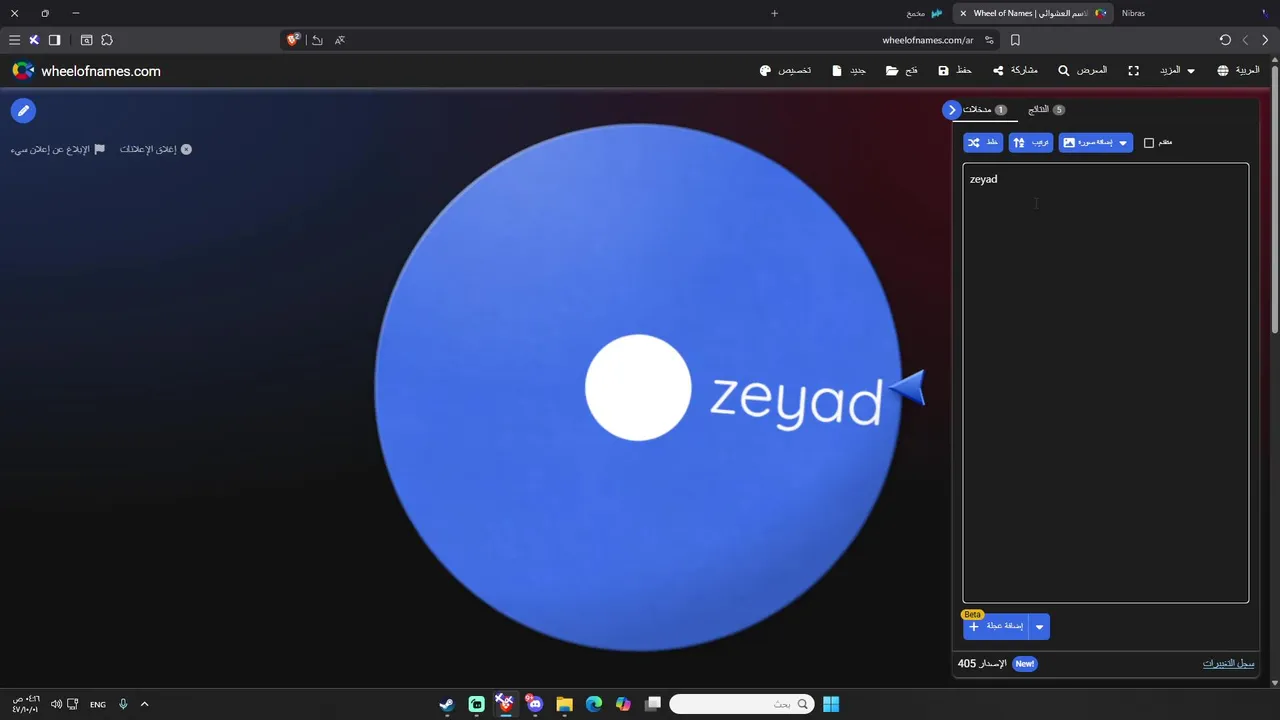Show hidden system tray icons
This screenshot has width=1280, height=720.
[x=144, y=704]
